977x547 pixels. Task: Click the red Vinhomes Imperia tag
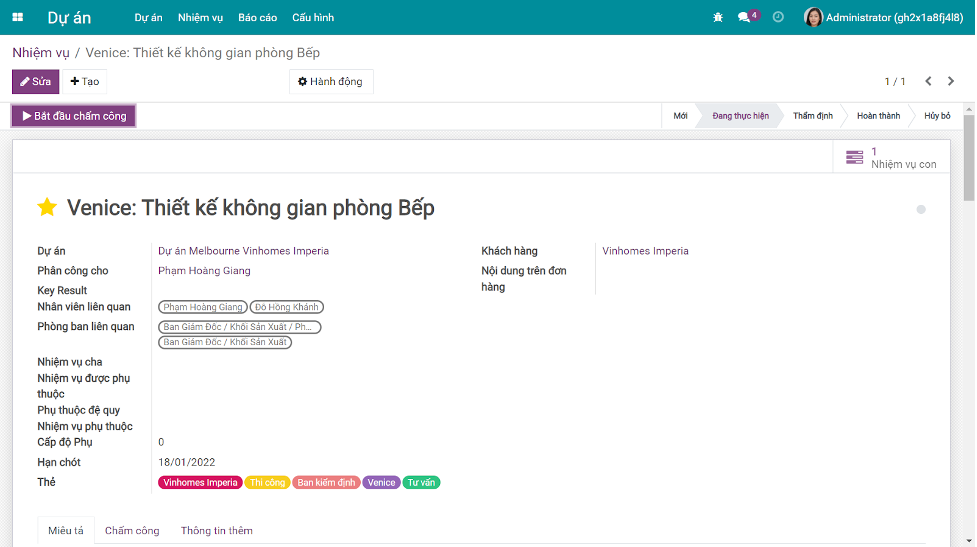[x=200, y=482]
